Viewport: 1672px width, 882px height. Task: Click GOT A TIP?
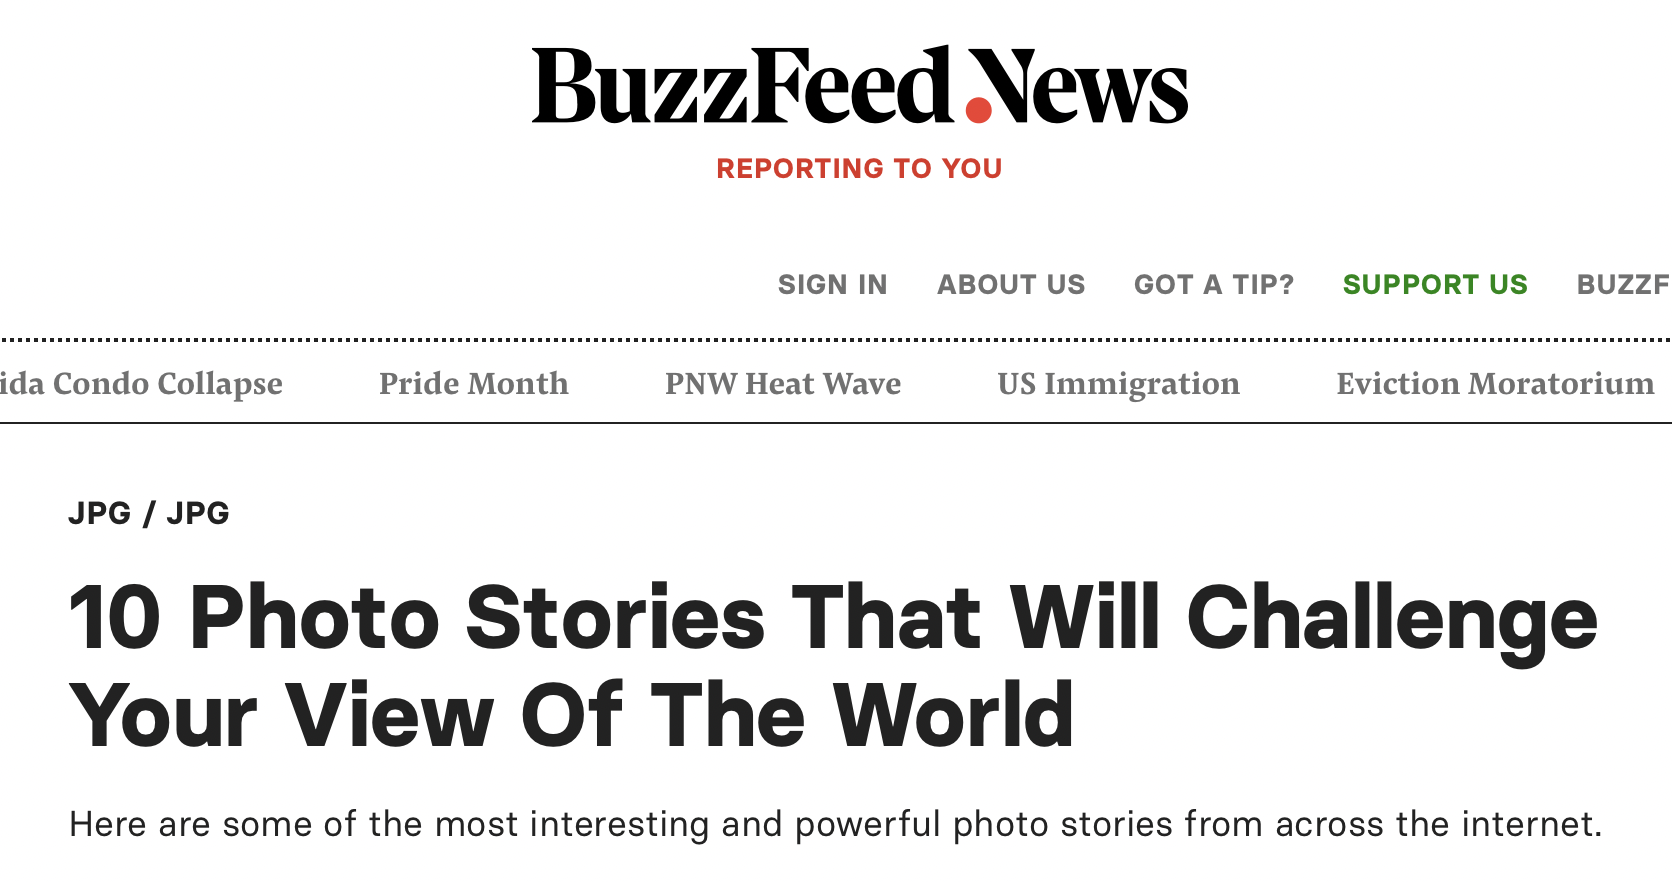pos(1213,285)
